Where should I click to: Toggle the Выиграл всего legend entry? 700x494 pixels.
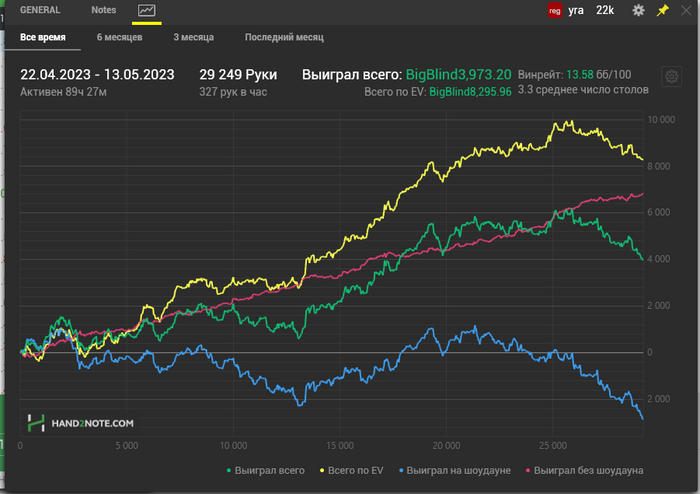tap(266, 470)
